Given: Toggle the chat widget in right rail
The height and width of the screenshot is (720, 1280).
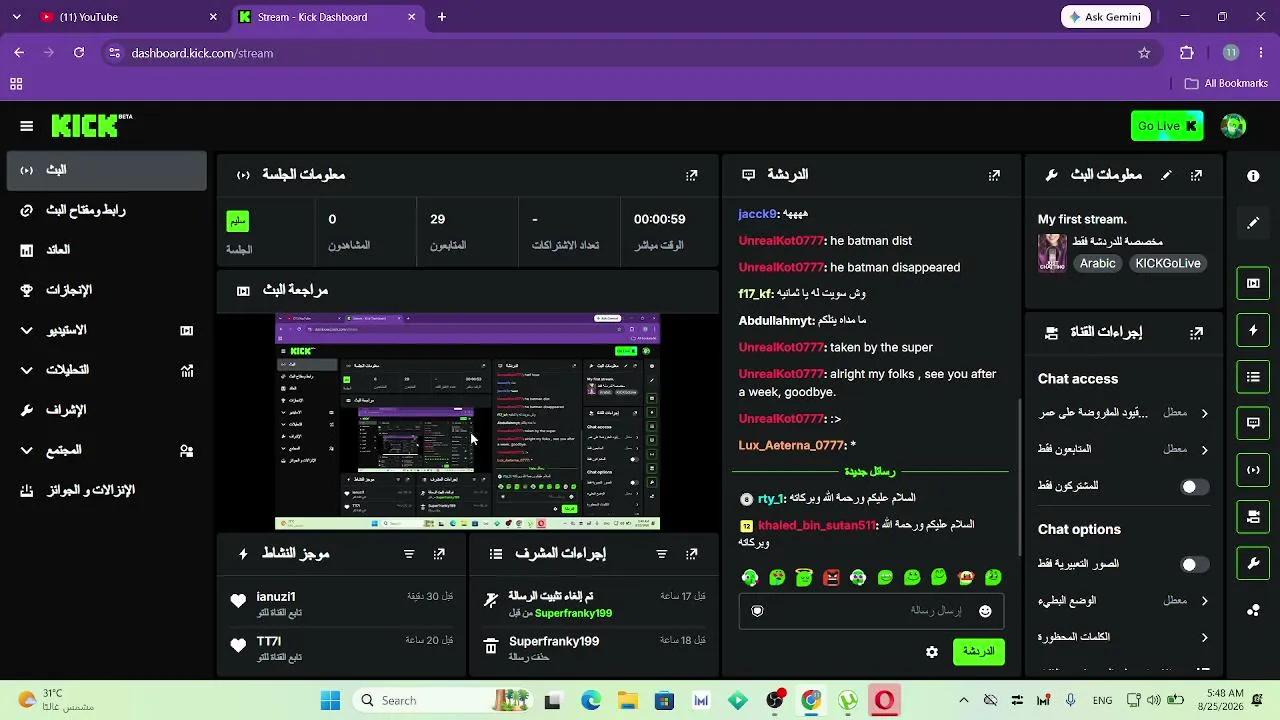Looking at the screenshot, I should tap(1253, 423).
